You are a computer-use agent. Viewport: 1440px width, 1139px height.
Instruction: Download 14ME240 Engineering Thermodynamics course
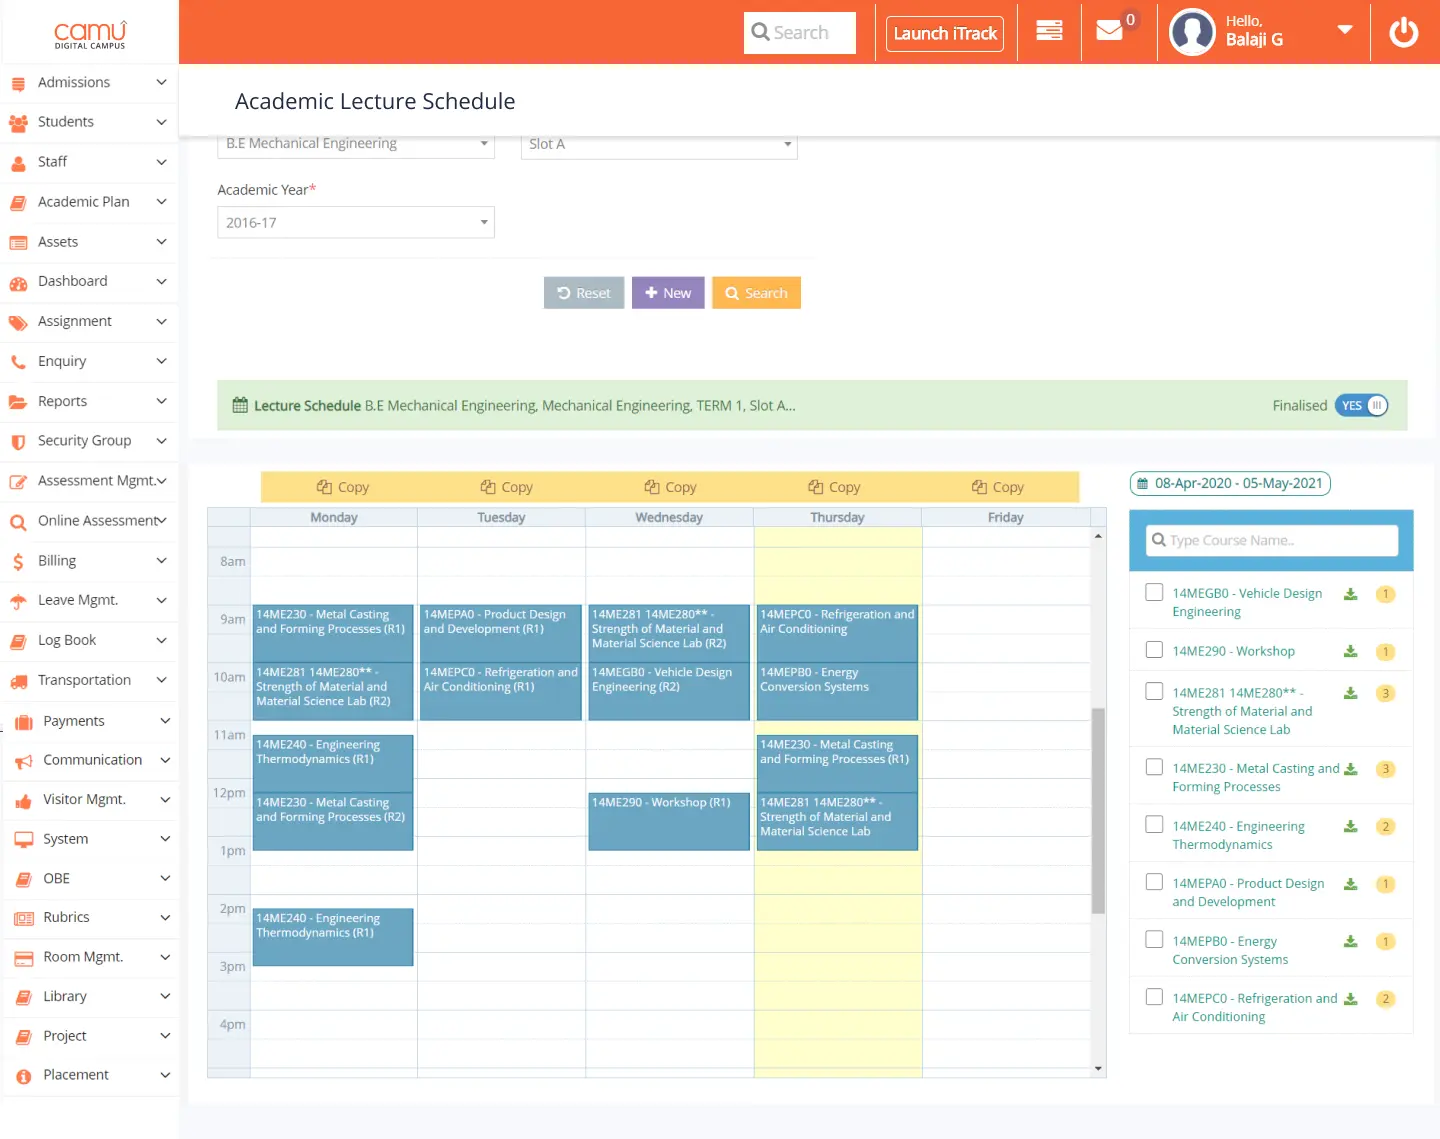click(1350, 826)
